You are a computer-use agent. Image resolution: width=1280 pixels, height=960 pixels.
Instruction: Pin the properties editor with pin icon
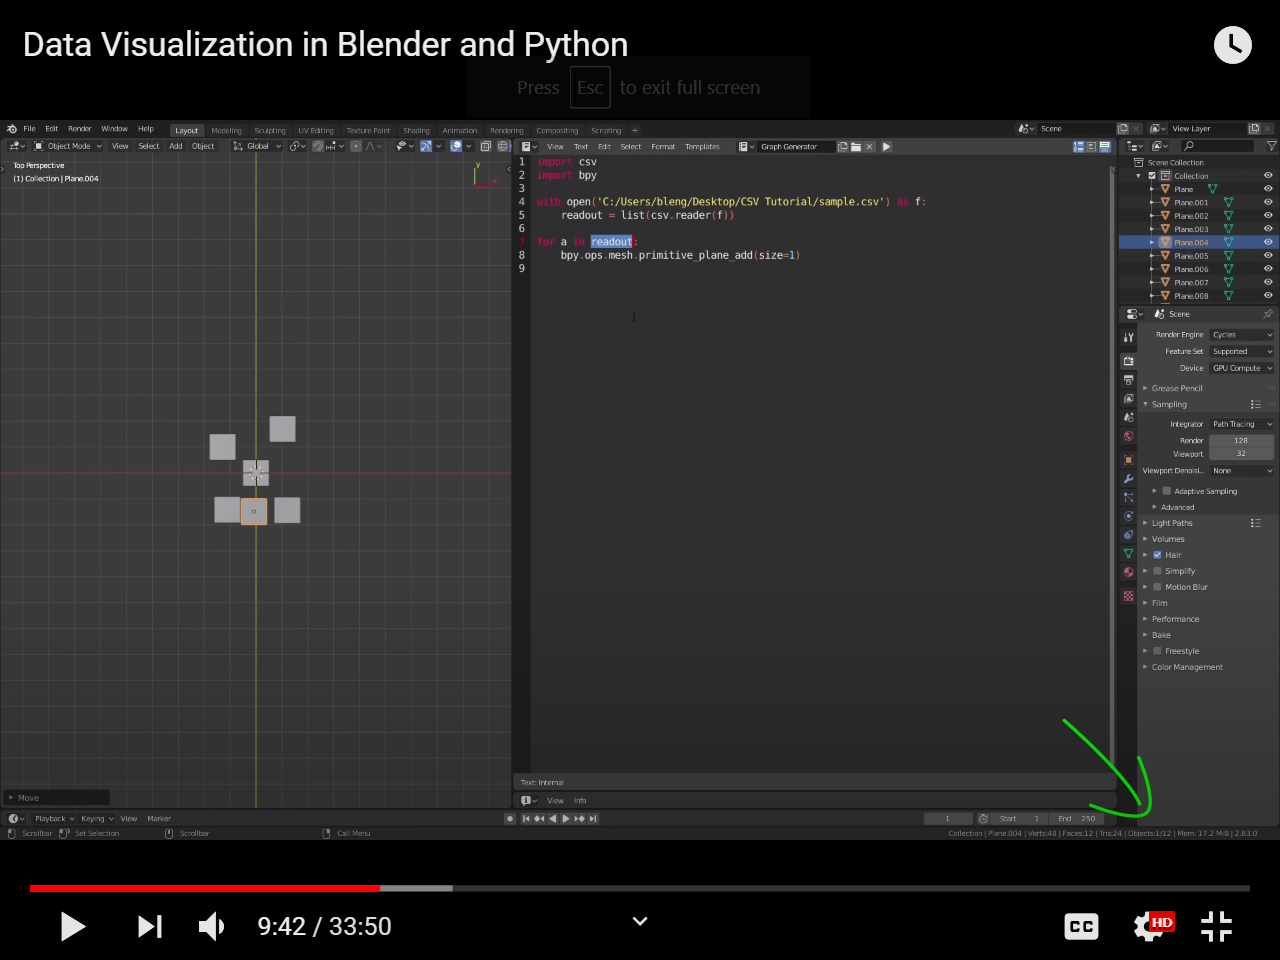click(1268, 314)
